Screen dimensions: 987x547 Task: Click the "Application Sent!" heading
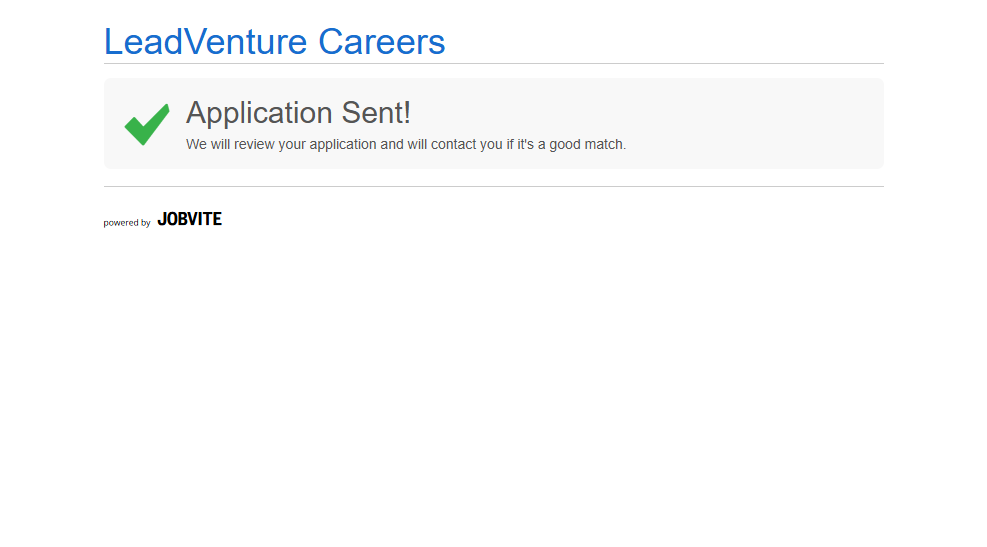point(298,113)
